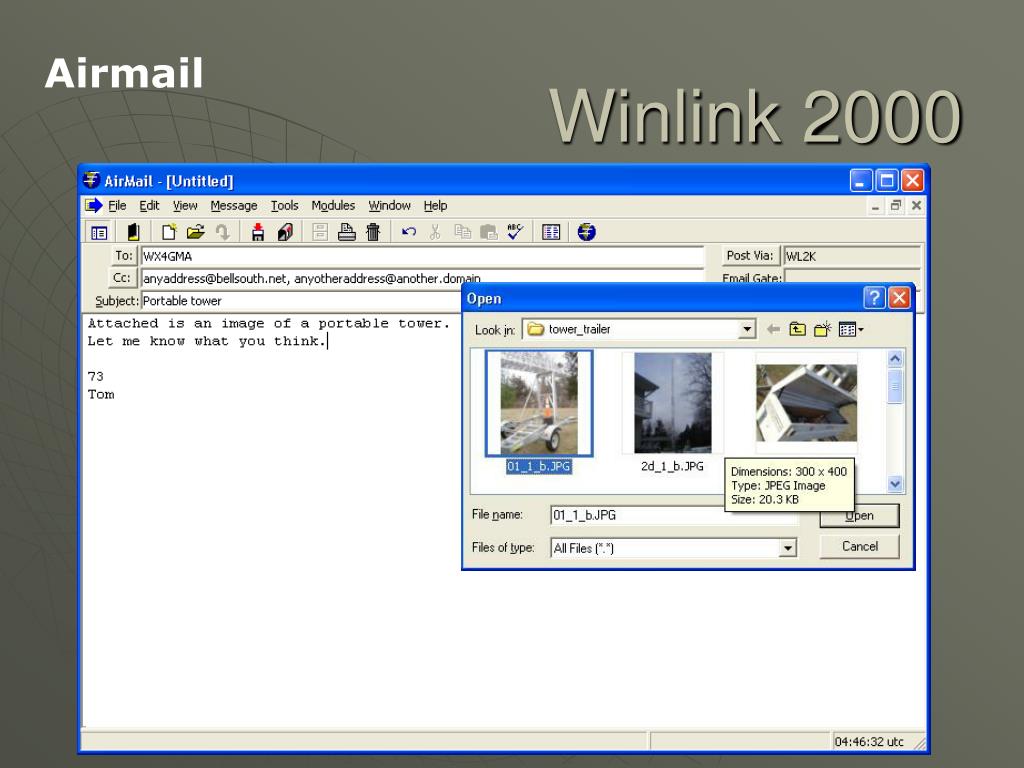The width and height of the screenshot is (1024, 768).
Task: Click the Open button in the dialog
Action: pyautogui.click(x=859, y=516)
